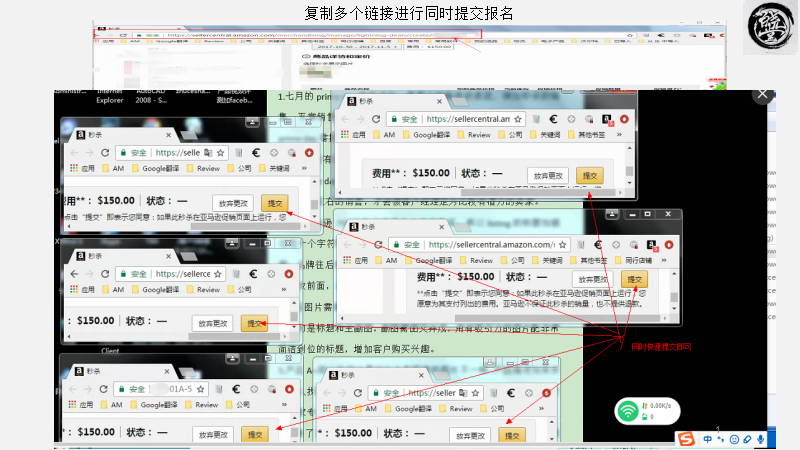The width and height of the screenshot is (800, 450).
Task: Click the red circle extension in the middle-left window
Action: click(289, 274)
